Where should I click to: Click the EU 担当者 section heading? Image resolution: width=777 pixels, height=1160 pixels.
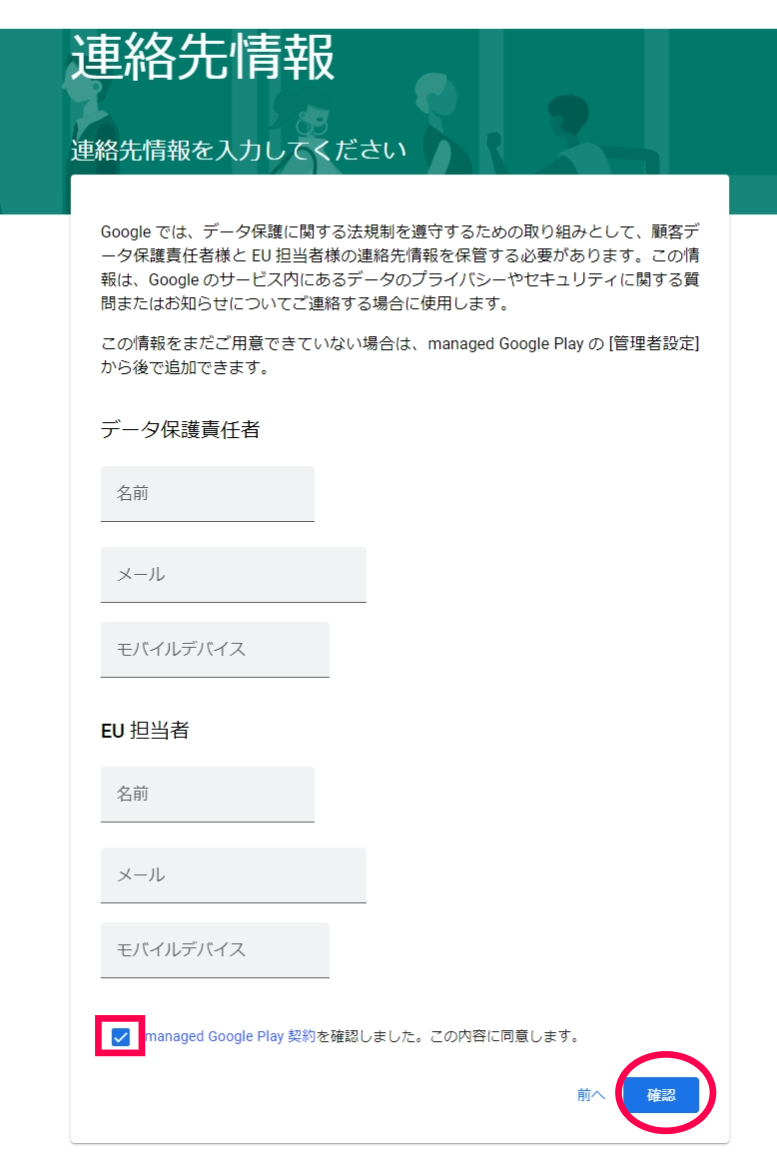(x=145, y=730)
